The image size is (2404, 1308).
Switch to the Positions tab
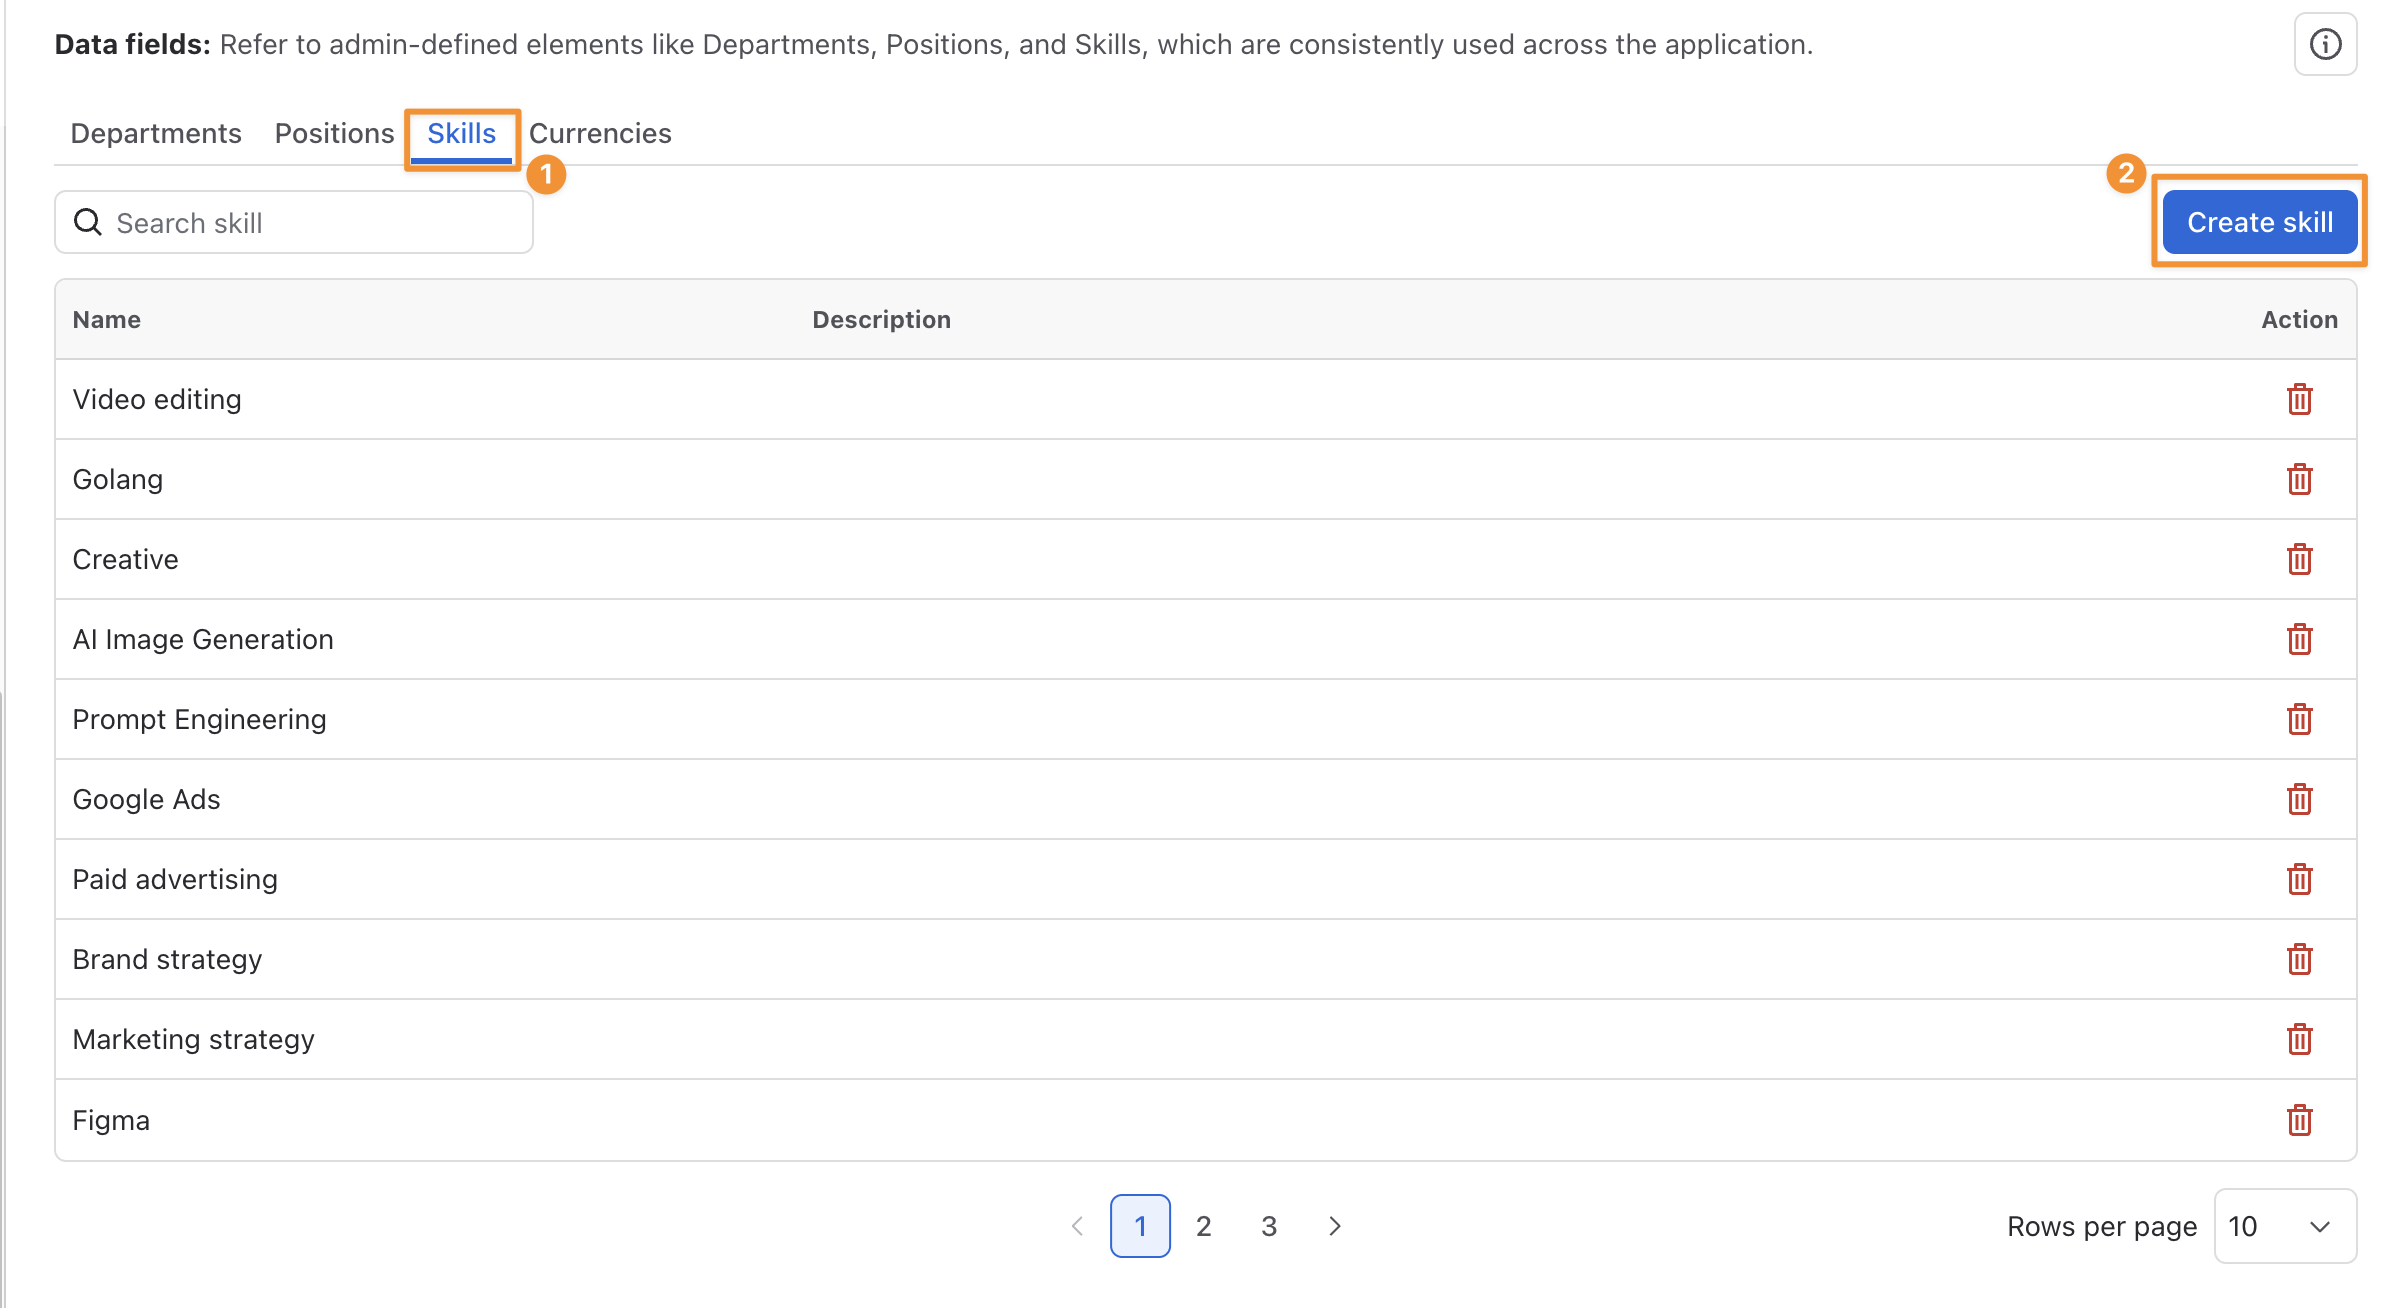(x=335, y=133)
